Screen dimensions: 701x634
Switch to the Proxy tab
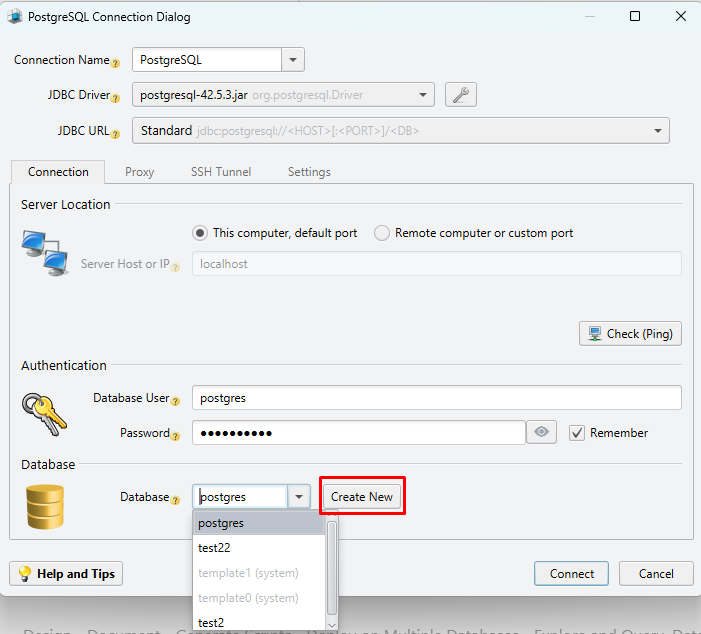coord(139,172)
